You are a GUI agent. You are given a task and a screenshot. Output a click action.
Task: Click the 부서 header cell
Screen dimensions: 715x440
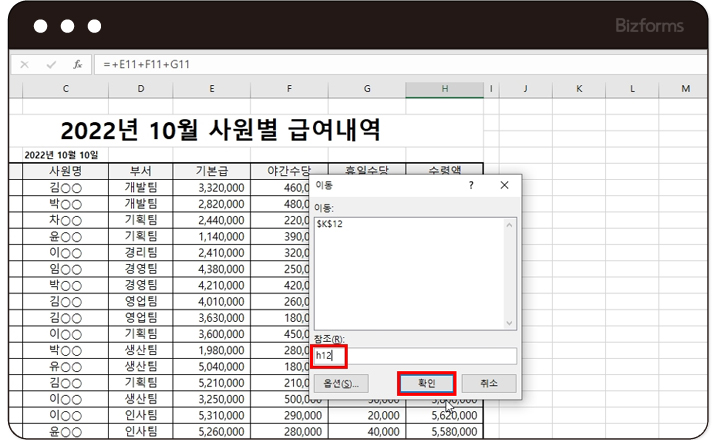pos(140,170)
